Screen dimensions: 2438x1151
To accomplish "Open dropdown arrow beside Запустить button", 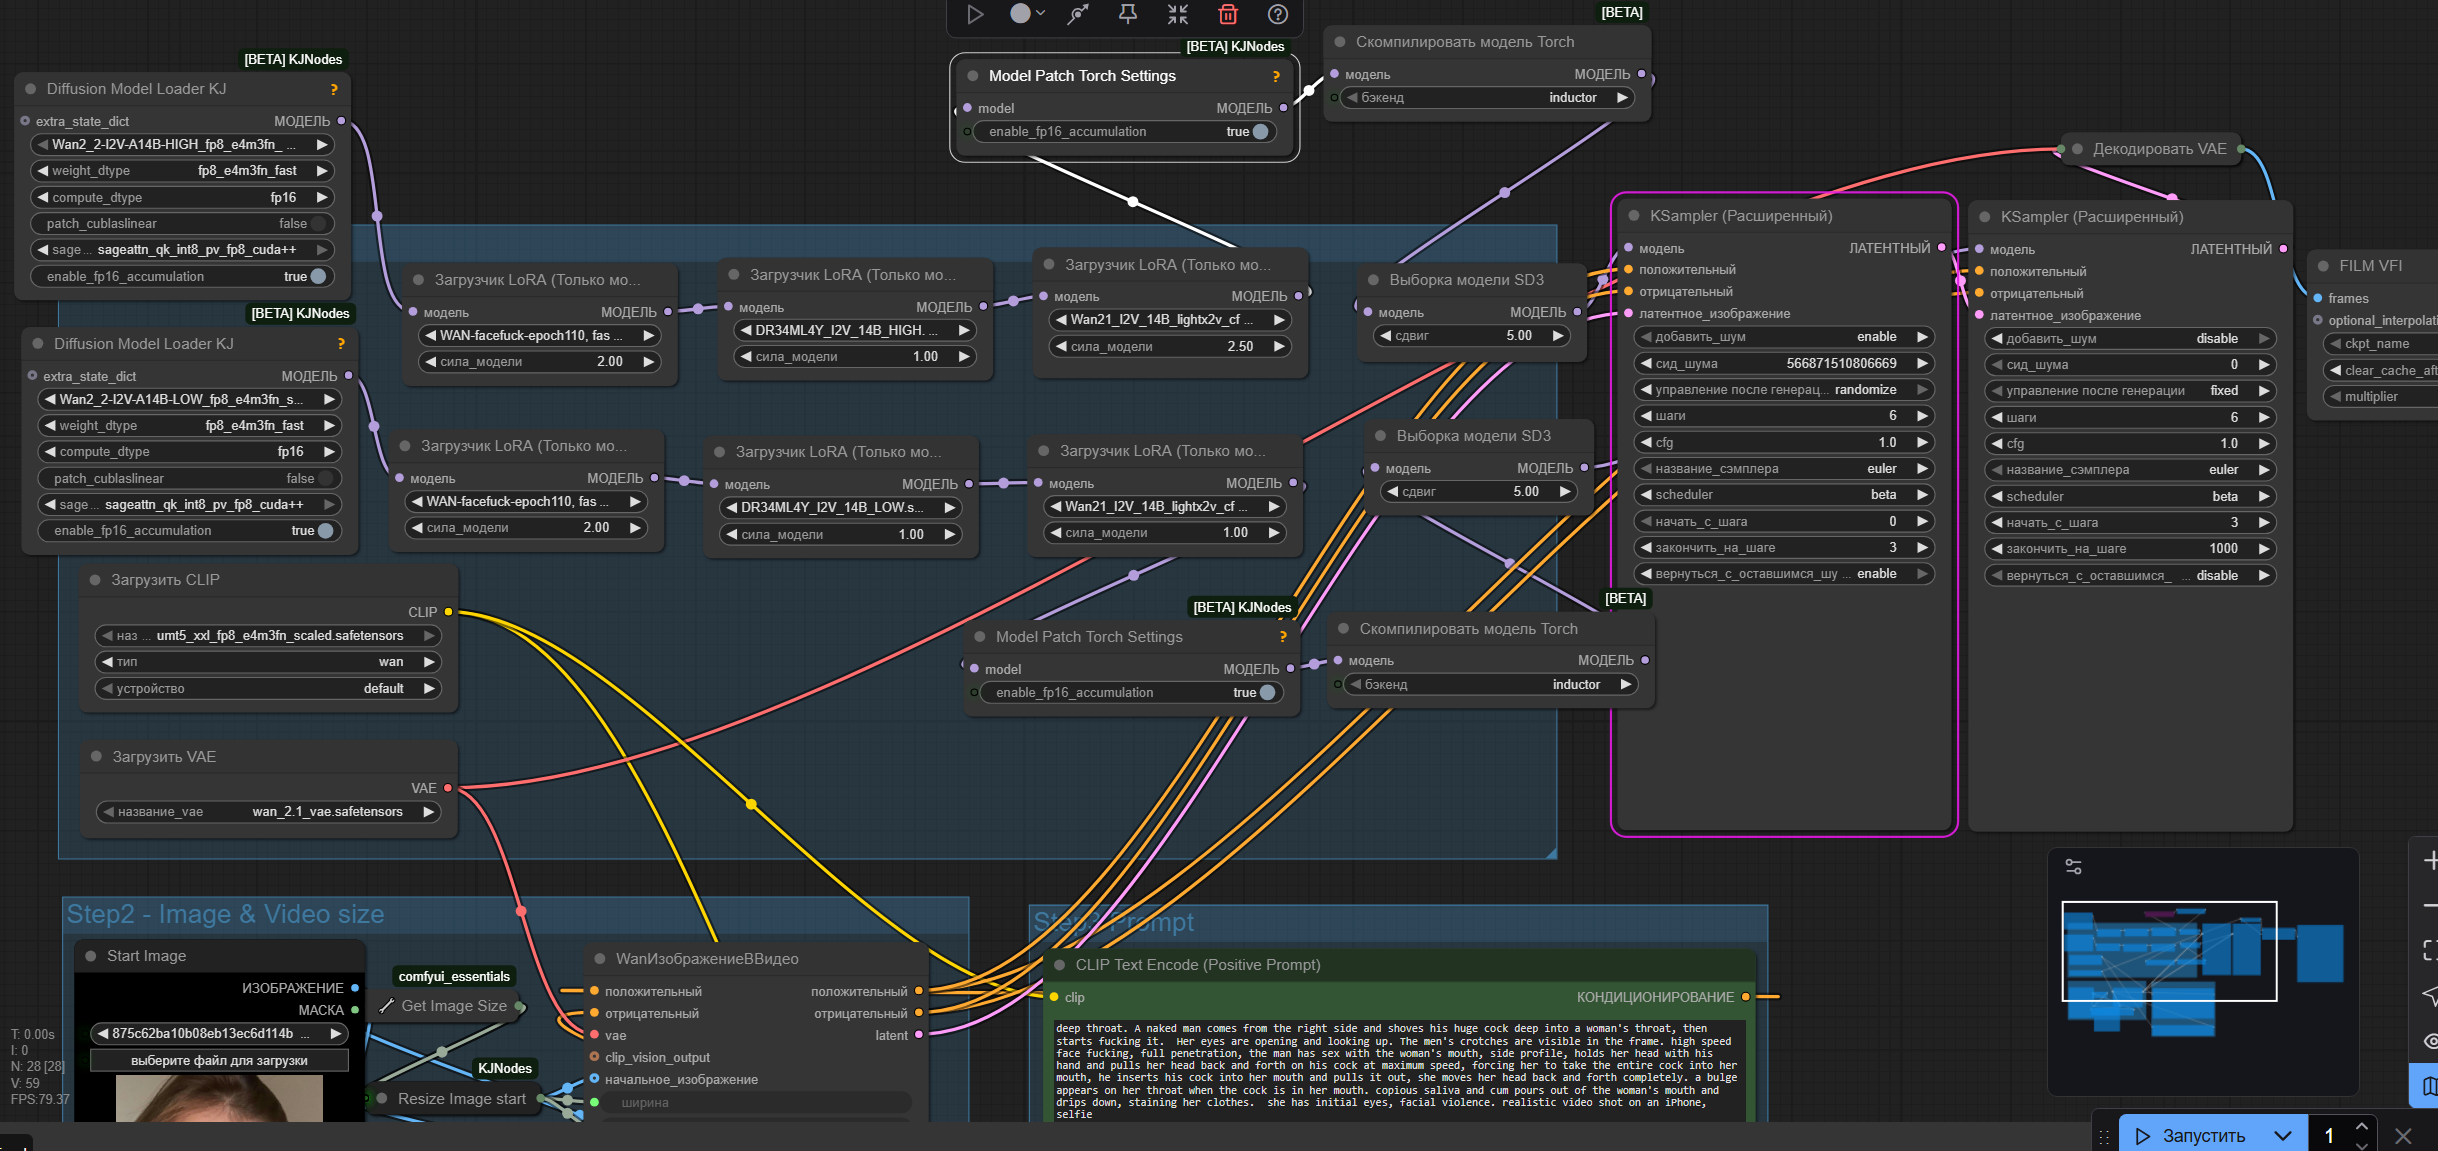I will click(2282, 1136).
